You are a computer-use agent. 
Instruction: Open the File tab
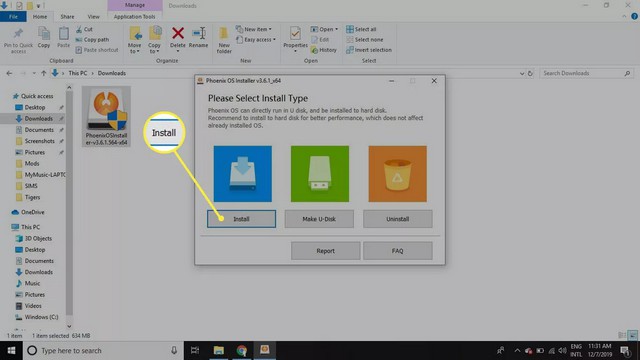[13, 17]
